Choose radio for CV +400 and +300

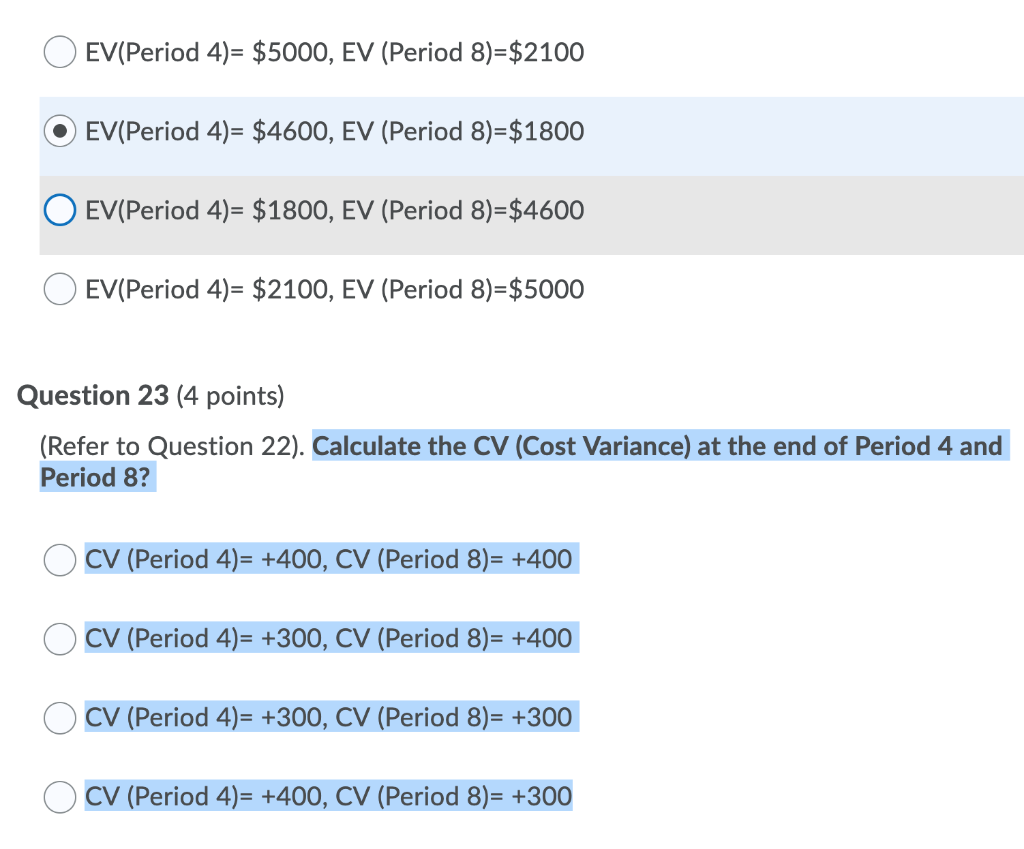(60, 796)
